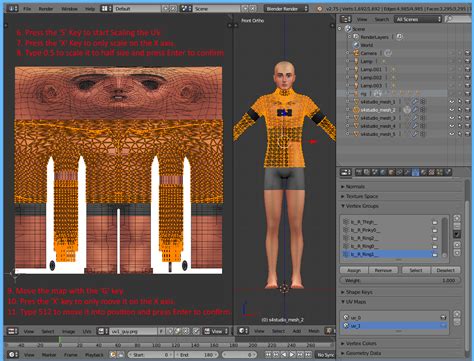
Task: Open the Info editor type selector icon
Action: point(13,8)
